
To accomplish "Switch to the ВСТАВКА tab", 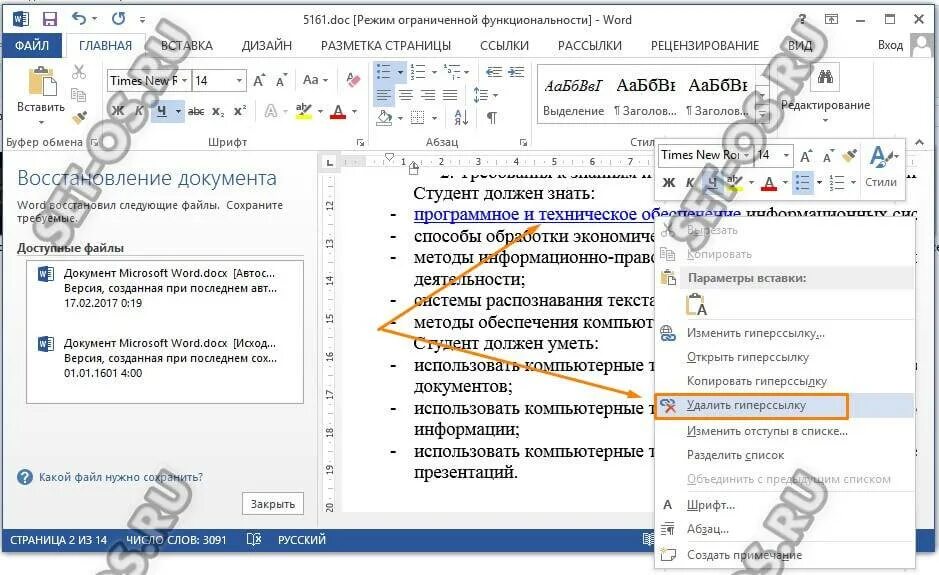I will pyautogui.click(x=187, y=46).
